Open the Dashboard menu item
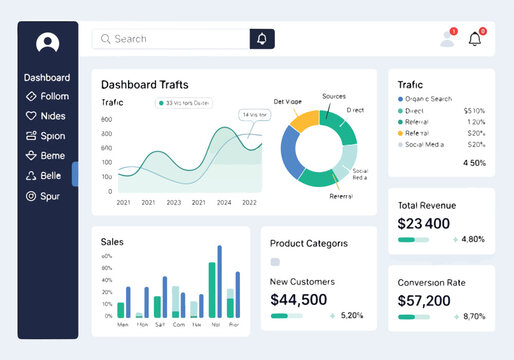This screenshot has height=360, width=514. coord(47,78)
